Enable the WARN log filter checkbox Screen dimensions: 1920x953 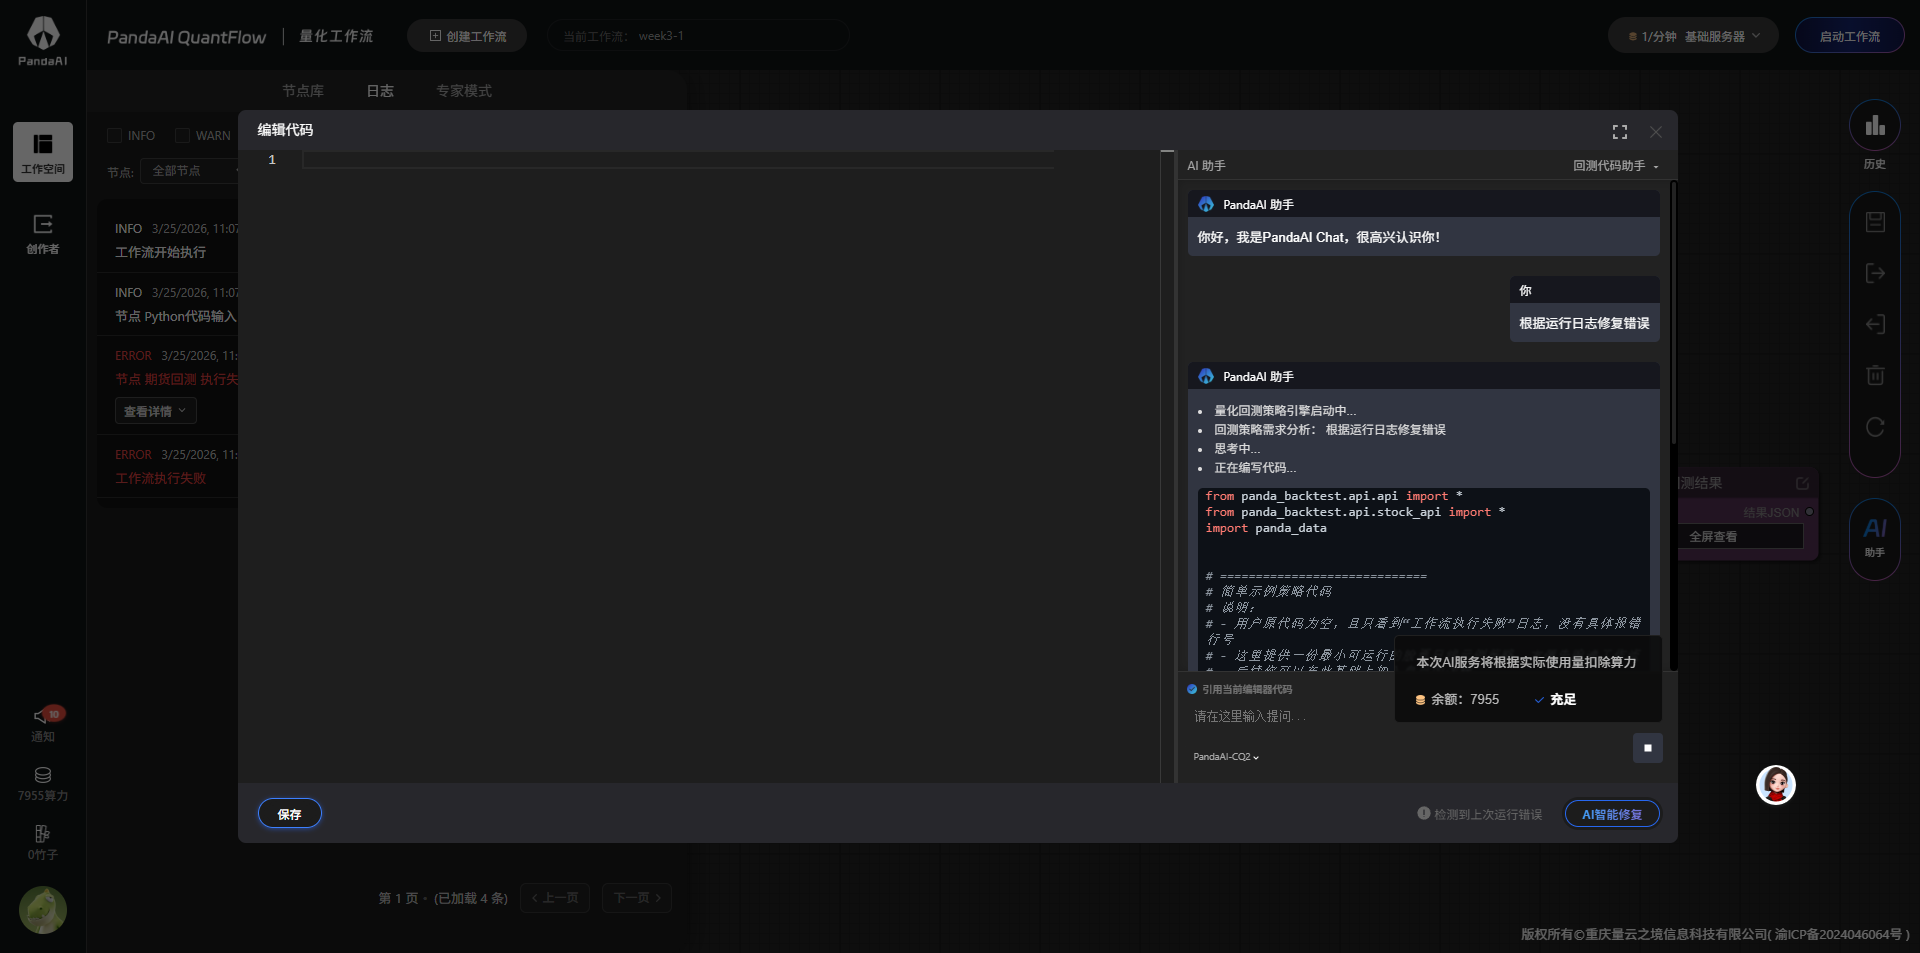pos(182,136)
